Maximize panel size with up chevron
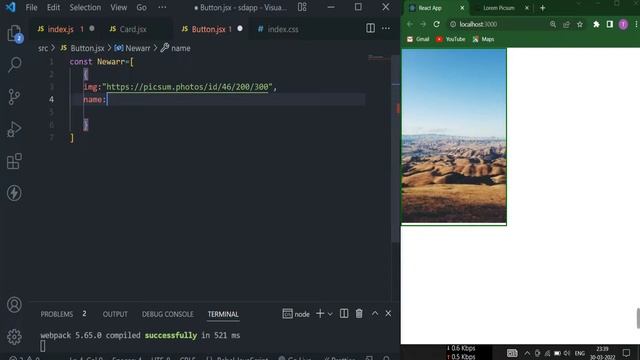Screen dimensions: 640x360 (375, 313)
